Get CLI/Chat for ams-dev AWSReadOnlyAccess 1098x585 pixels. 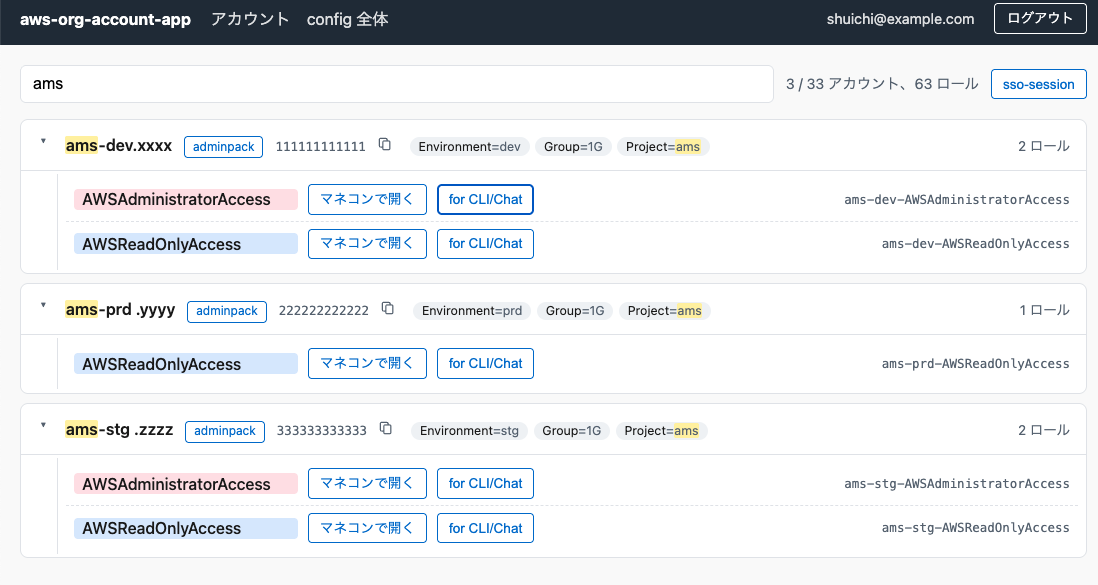tap(485, 244)
